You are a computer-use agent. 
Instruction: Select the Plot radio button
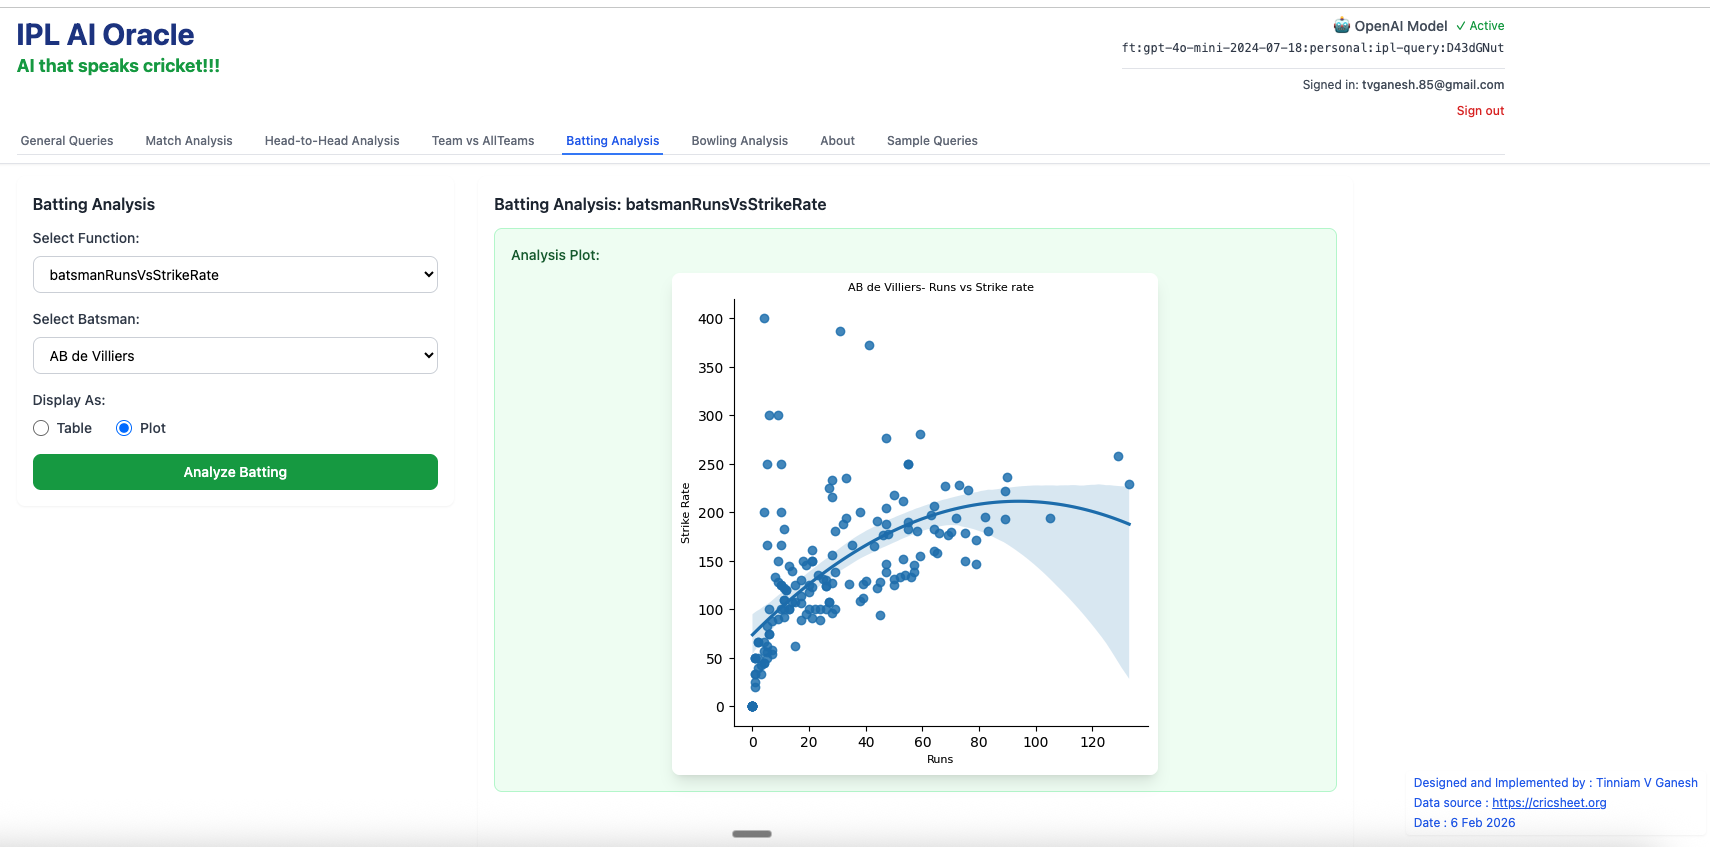tap(124, 428)
